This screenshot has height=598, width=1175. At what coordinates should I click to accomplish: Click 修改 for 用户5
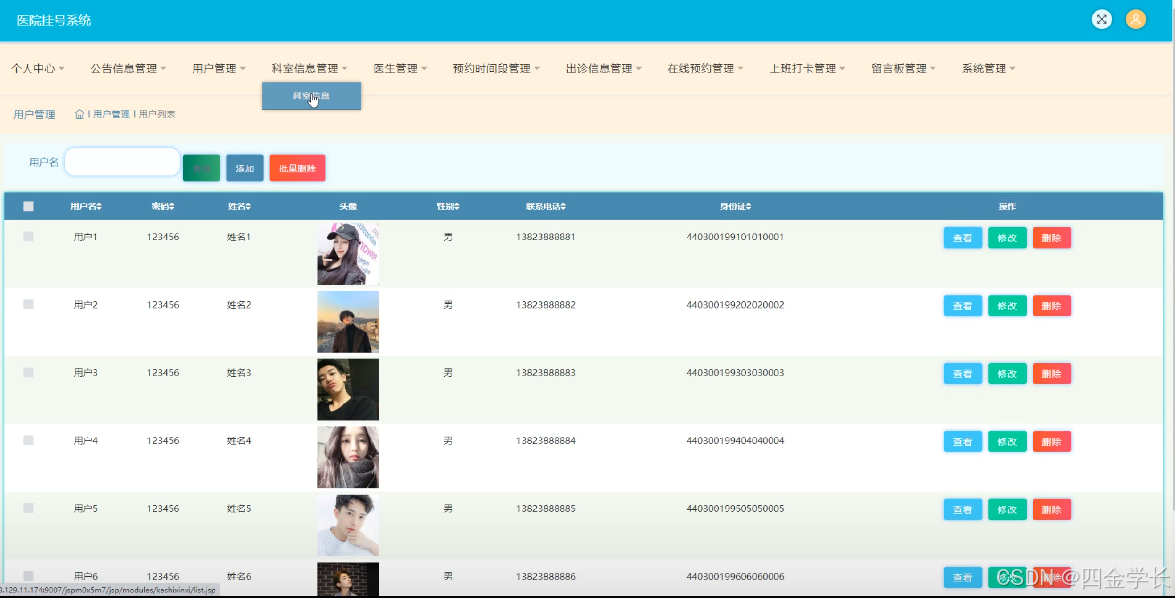pos(1007,510)
